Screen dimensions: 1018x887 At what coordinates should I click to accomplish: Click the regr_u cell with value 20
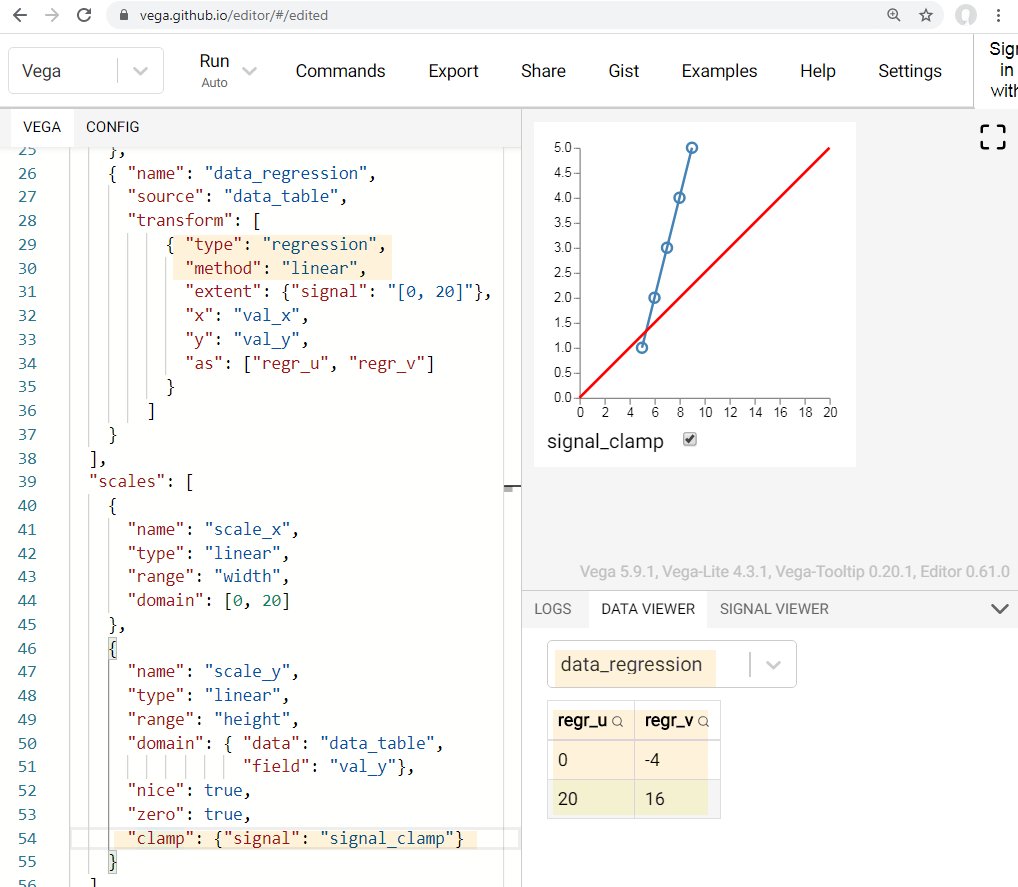(591, 799)
